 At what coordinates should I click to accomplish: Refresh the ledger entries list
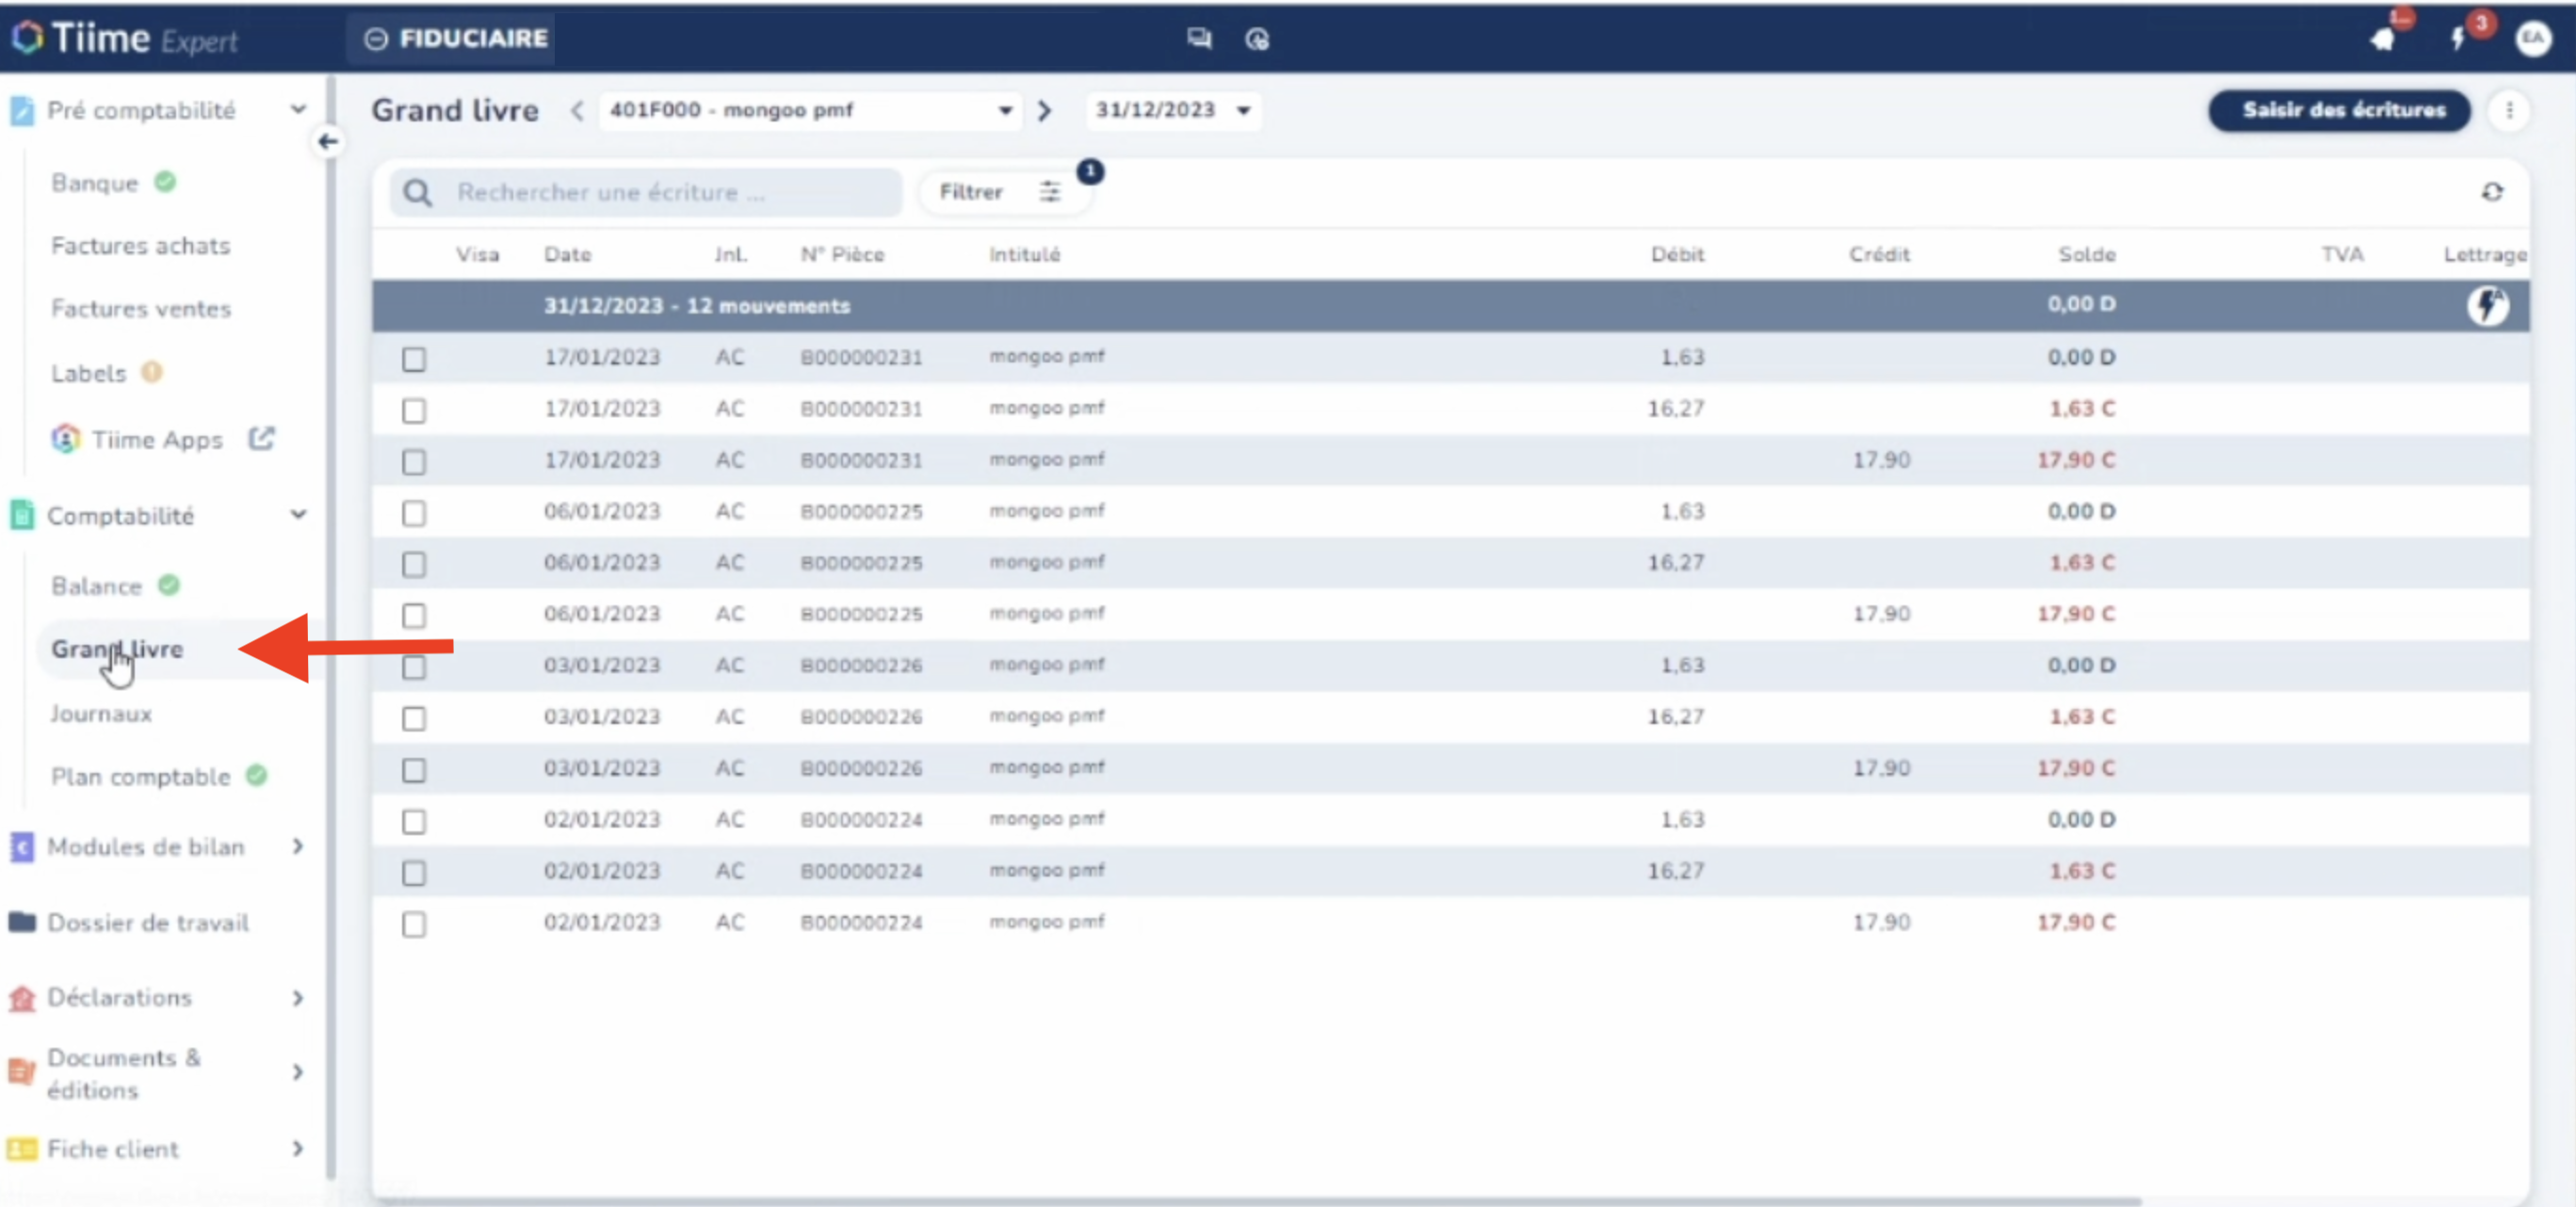click(x=2492, y=191)
